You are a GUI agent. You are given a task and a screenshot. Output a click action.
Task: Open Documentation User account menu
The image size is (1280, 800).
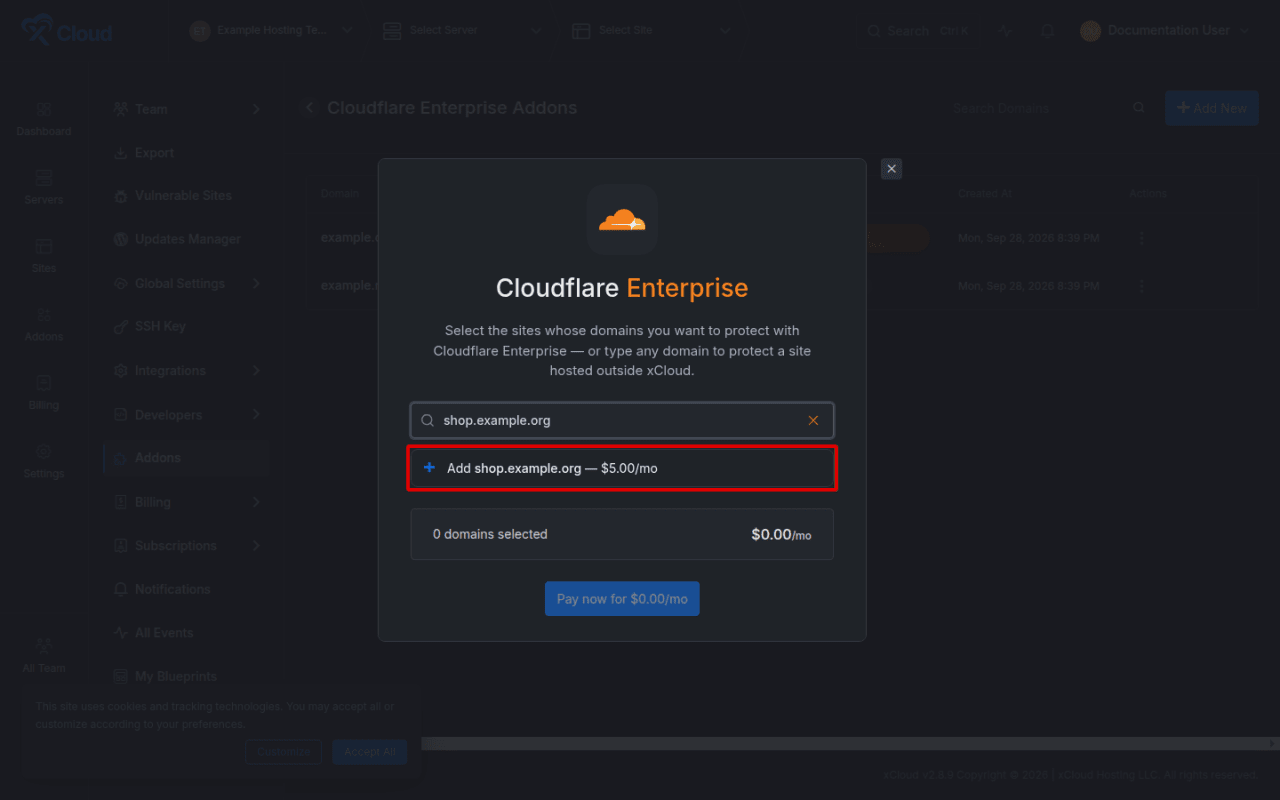pyautogui.click(x=1166, y=31)
